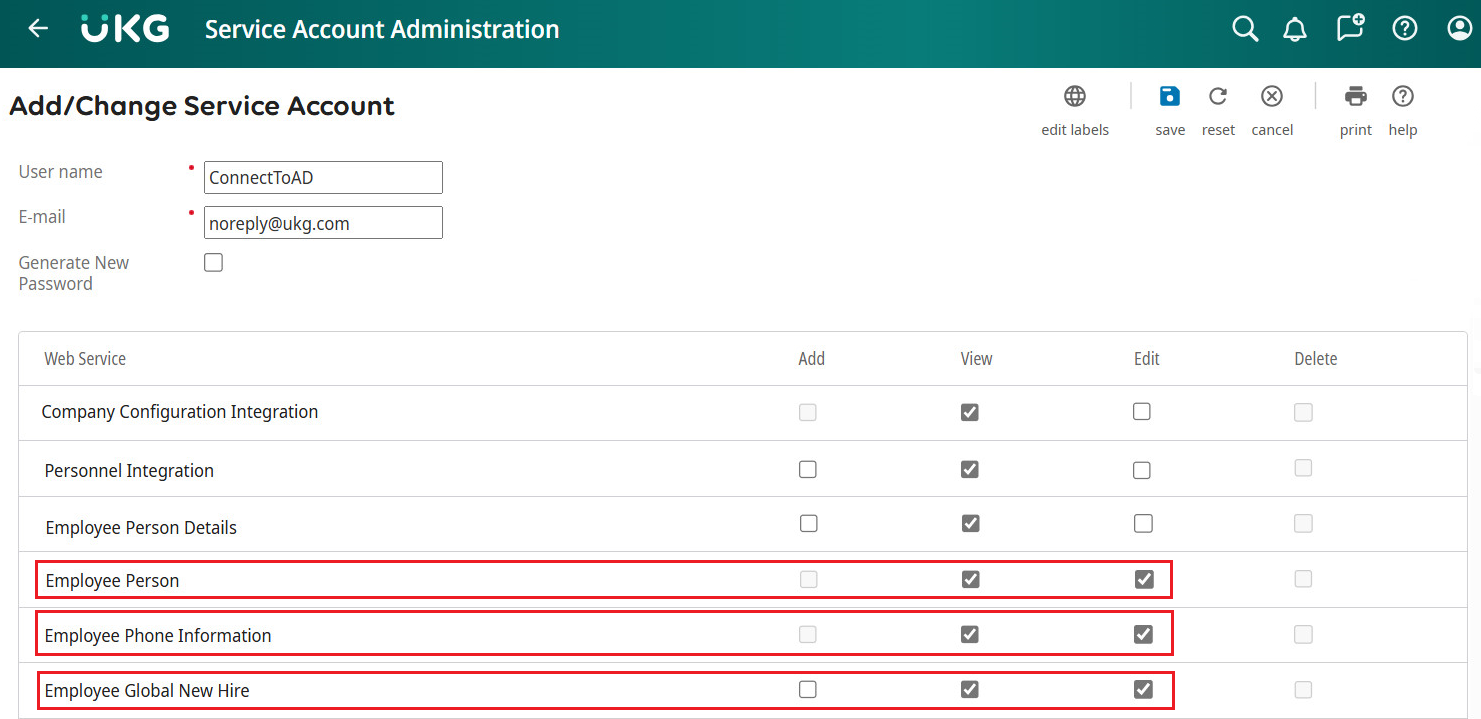The height and width of the screenshot is (719, 1481).
Task: Click the View column header
Action: (x=977, y=358)
